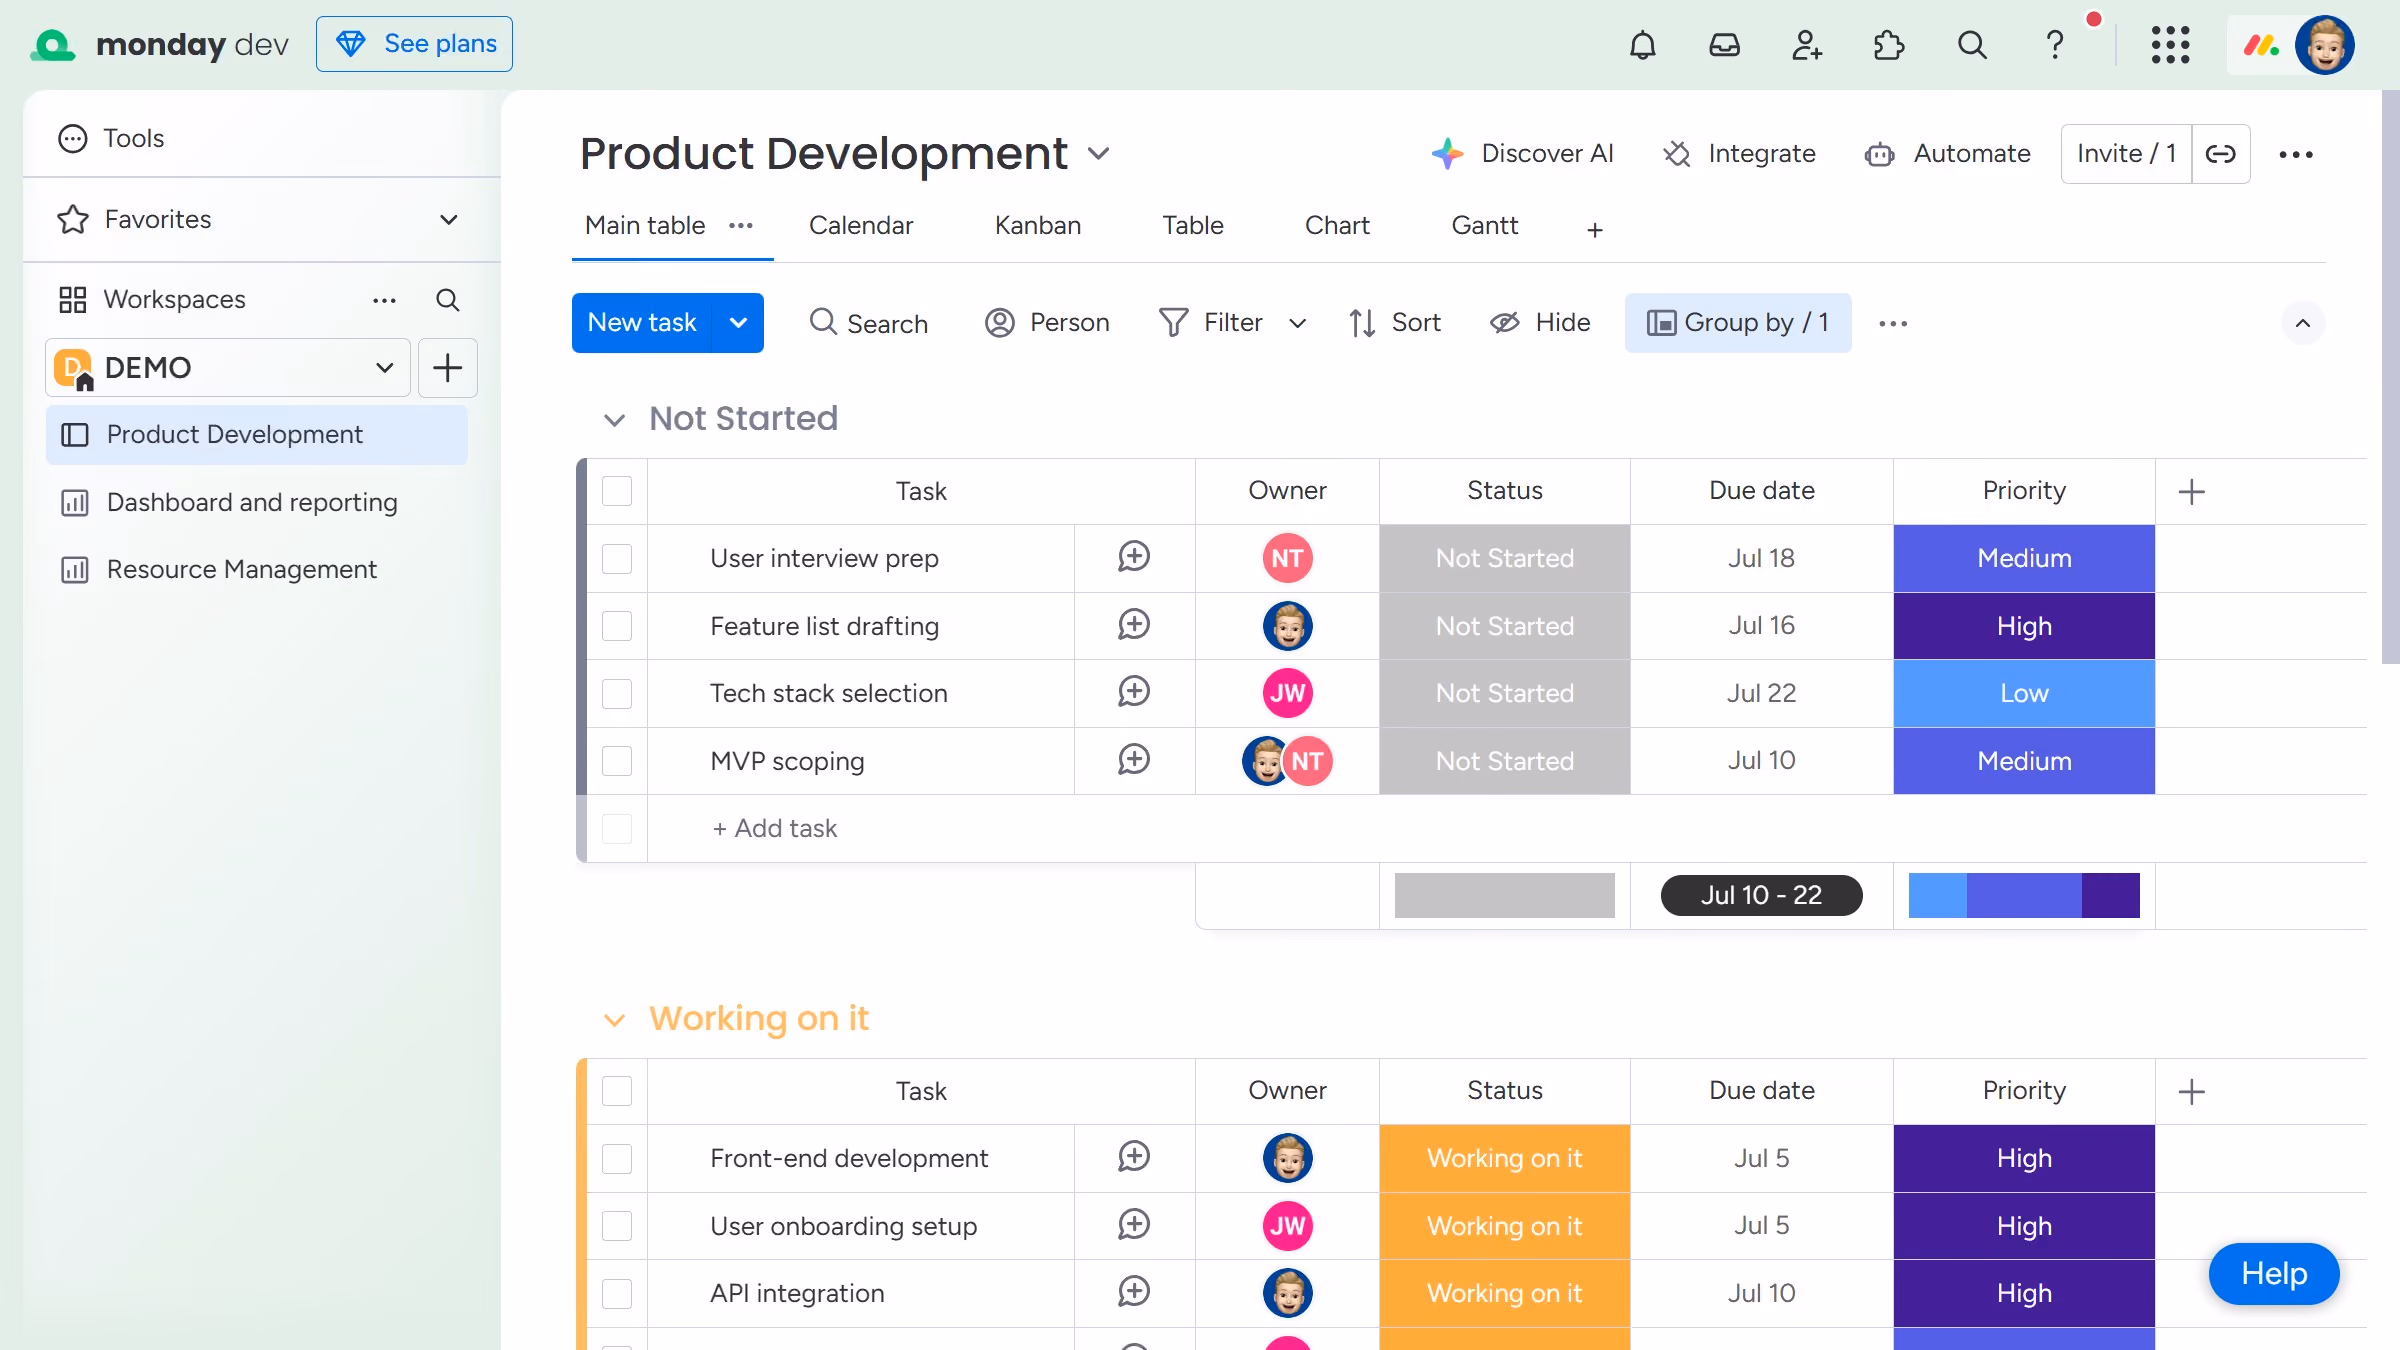Viewport: 2400px width, 1350px height.
Task: Check the User onboarding setup row
Action: [x=617, y=1226]
